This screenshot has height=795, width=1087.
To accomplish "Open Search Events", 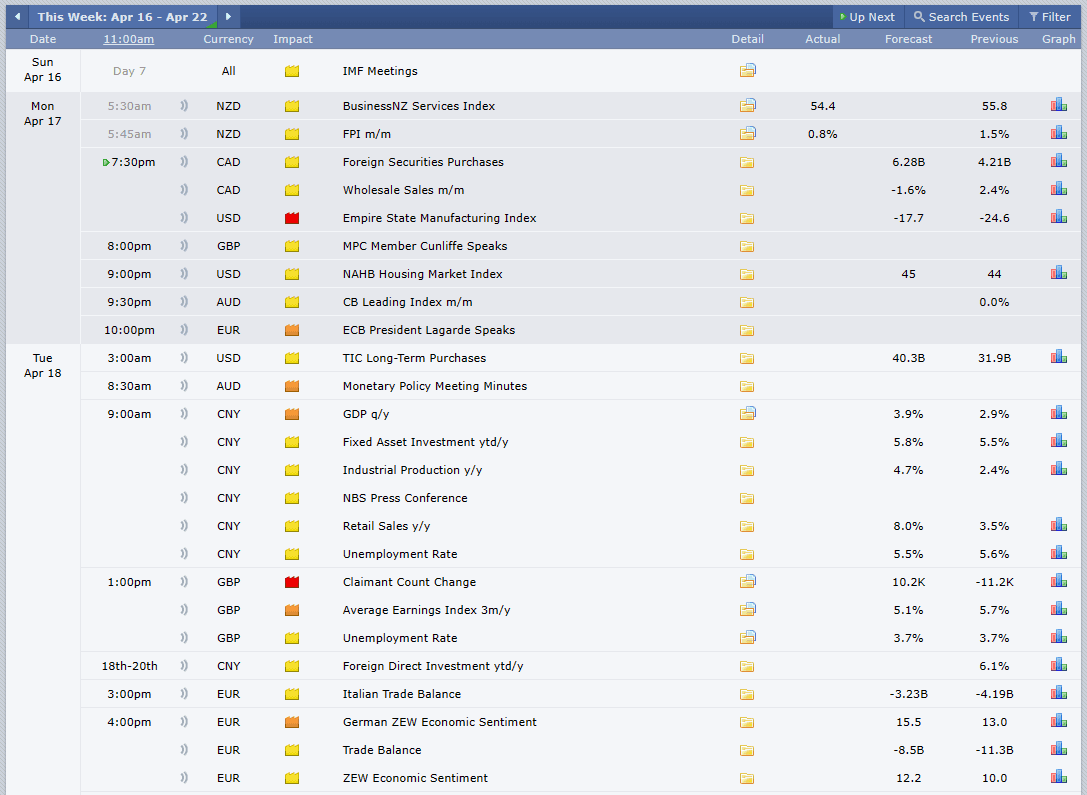I will 961,17.
